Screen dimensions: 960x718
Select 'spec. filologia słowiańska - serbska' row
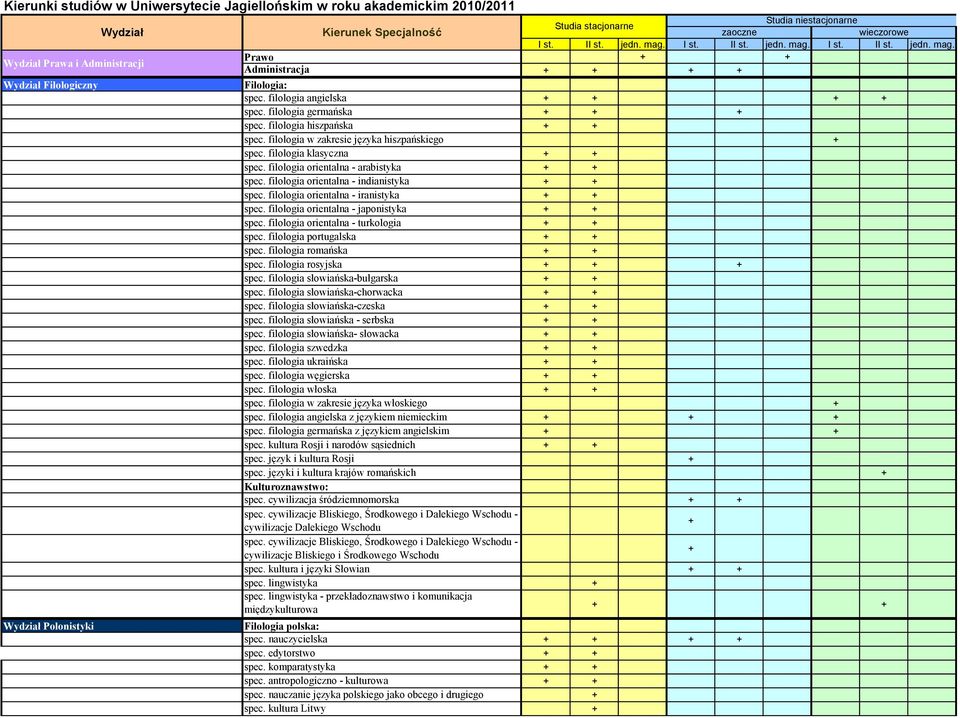click(x=381, y=320)
